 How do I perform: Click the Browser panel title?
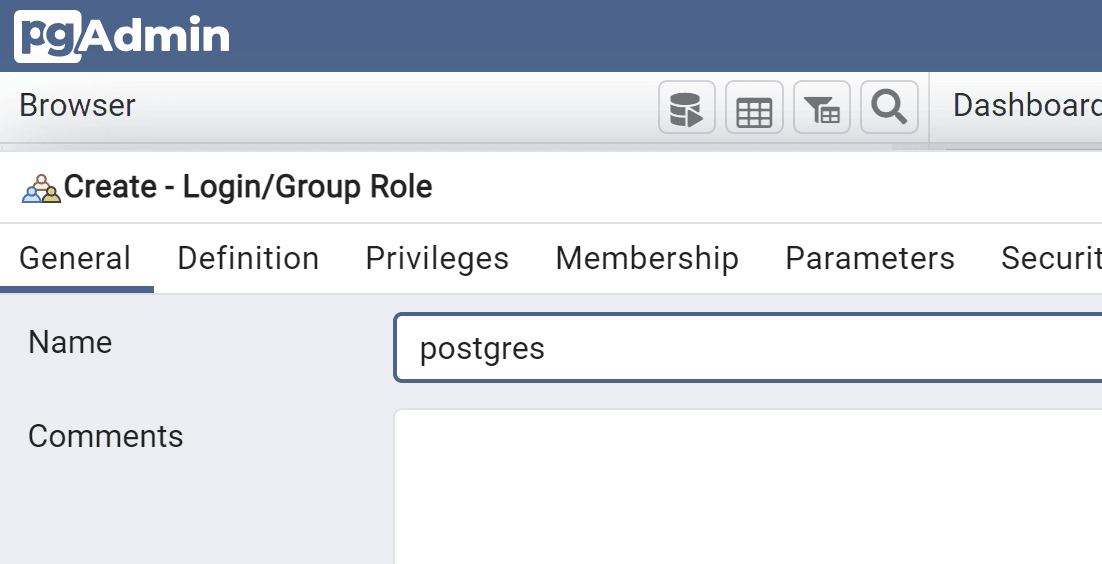point(77,106)
